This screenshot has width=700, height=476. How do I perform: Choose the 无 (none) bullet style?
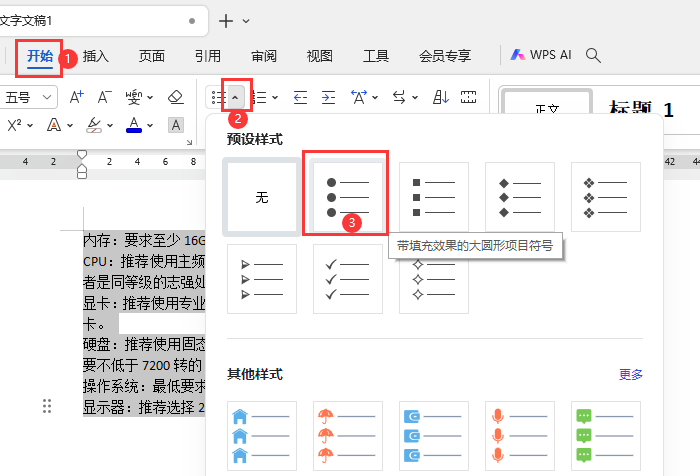262,197
